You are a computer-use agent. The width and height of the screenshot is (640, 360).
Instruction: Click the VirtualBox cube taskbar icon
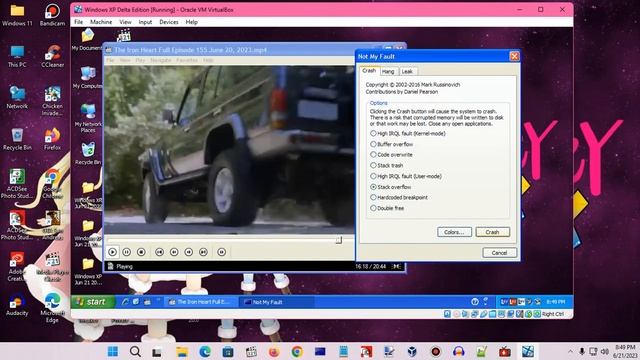412,351
